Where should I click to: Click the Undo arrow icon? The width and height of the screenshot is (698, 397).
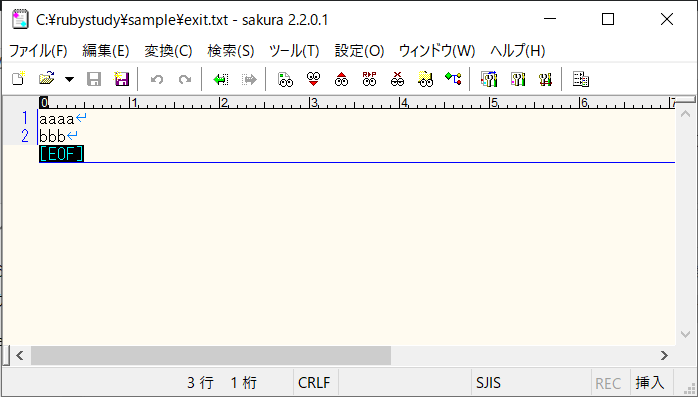pos(157,79)
